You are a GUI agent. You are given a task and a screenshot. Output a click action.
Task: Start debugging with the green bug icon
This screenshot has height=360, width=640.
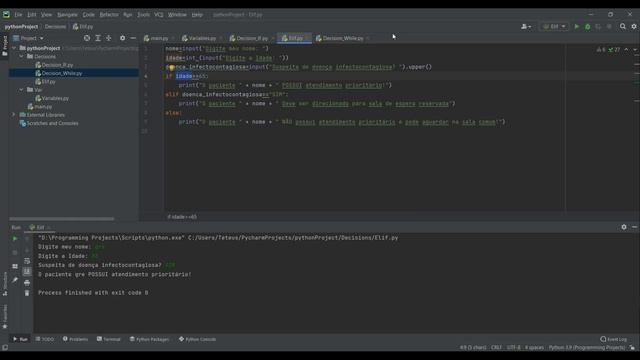coord(588,27)
